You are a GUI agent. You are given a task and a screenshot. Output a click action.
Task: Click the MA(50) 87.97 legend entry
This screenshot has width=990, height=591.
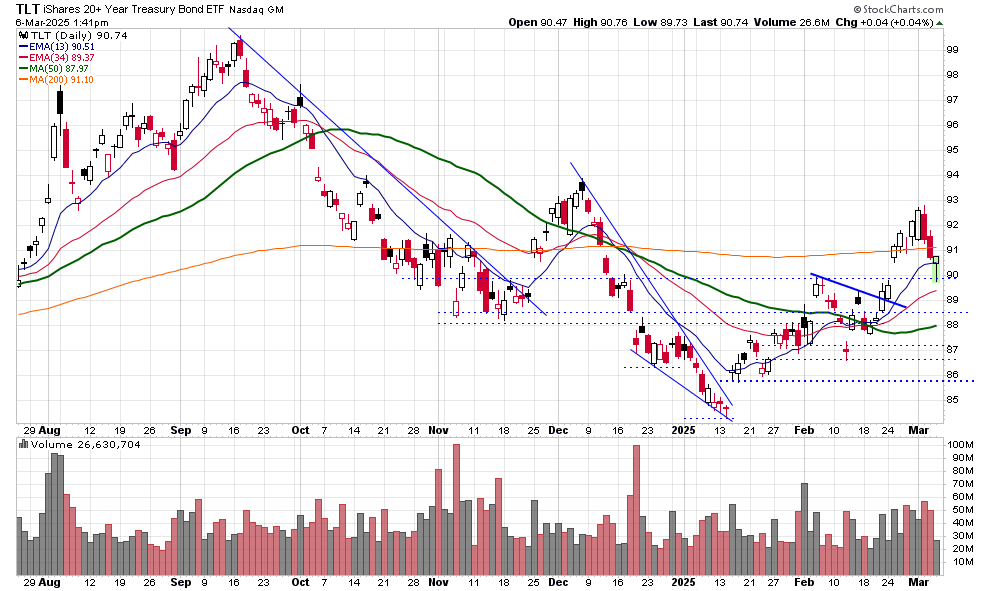(59, 68)
